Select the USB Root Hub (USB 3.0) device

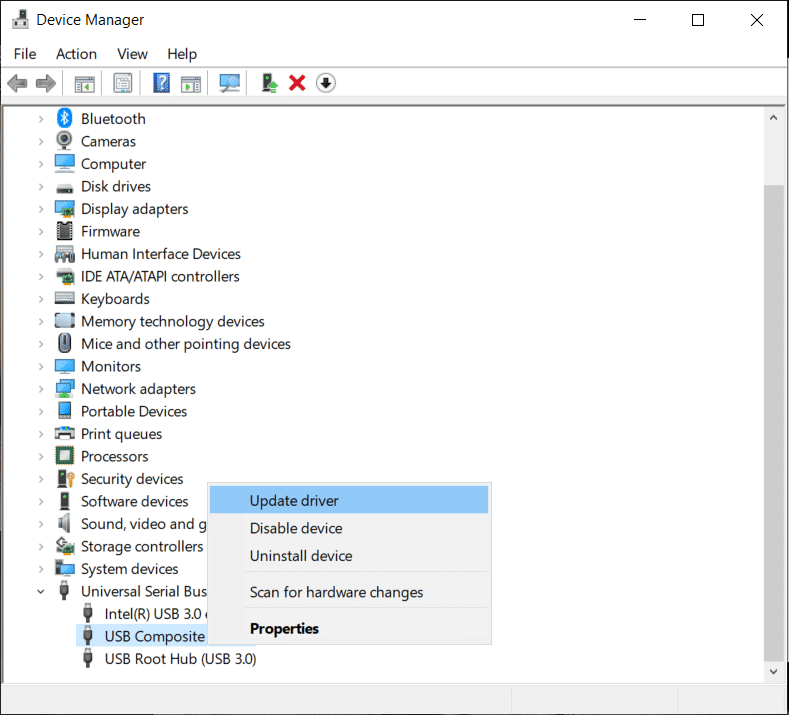(x=180, y=659)
